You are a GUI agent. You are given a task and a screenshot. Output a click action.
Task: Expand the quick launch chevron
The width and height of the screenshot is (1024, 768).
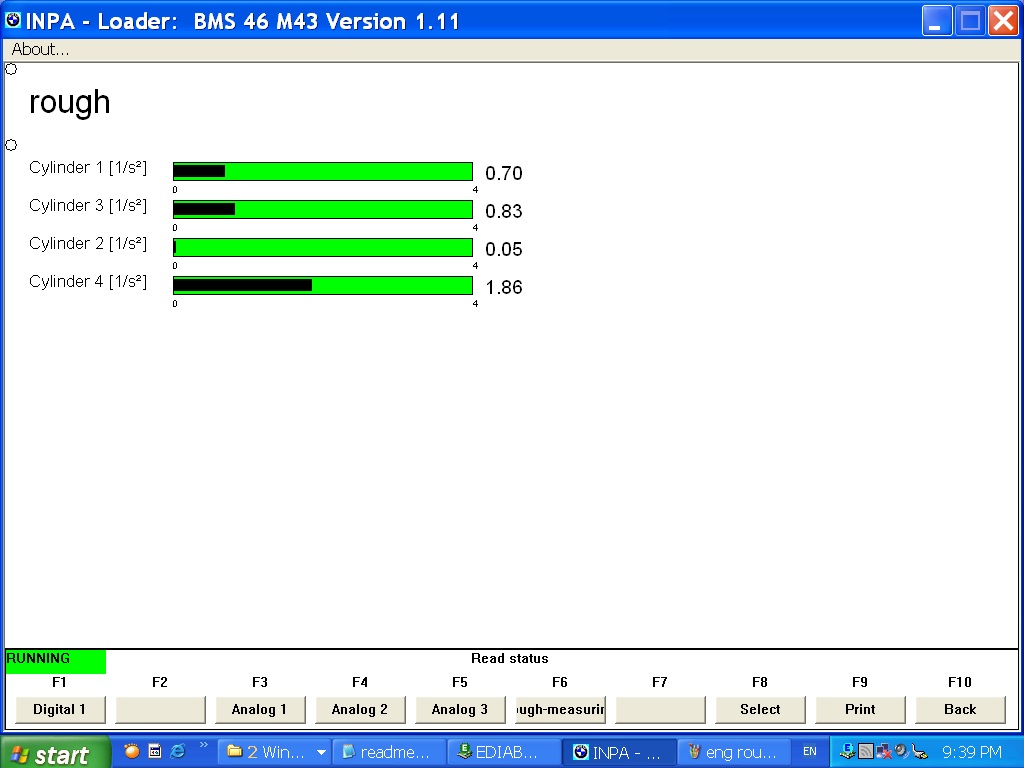pos(203,745)
